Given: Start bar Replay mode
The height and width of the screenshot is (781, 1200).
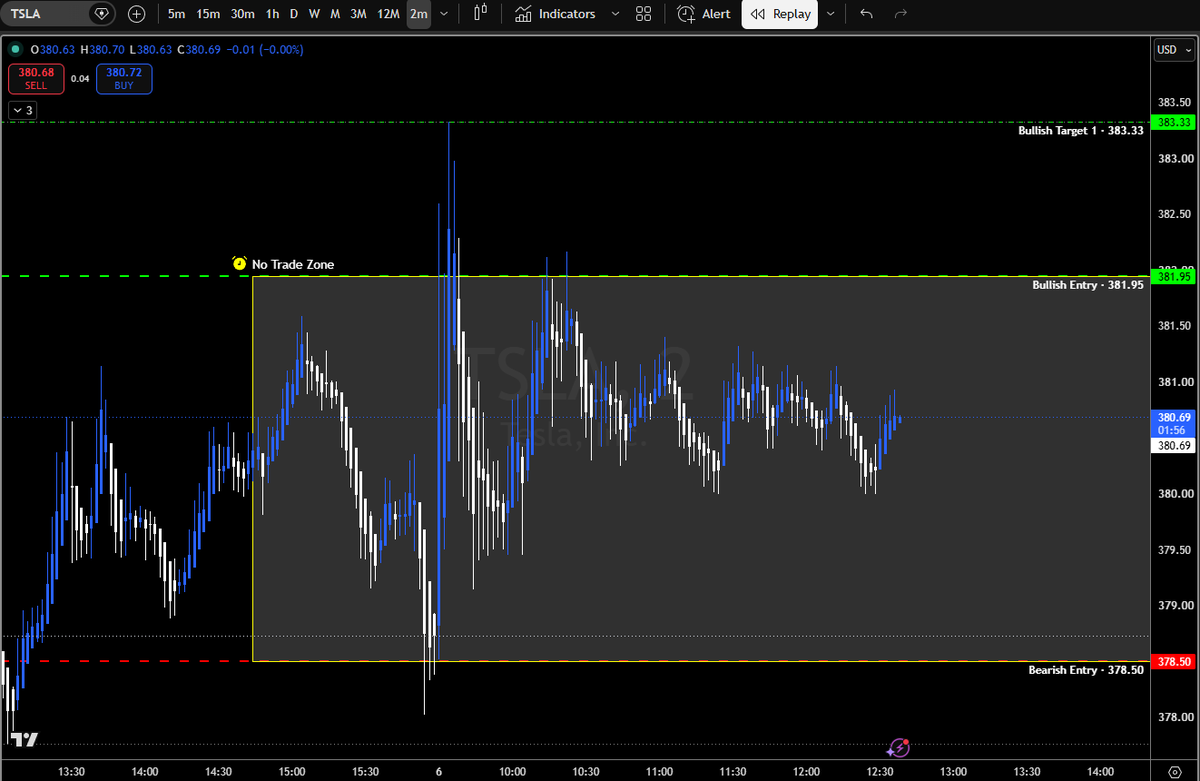Looking at the screenshot, I should coord(779,14).
